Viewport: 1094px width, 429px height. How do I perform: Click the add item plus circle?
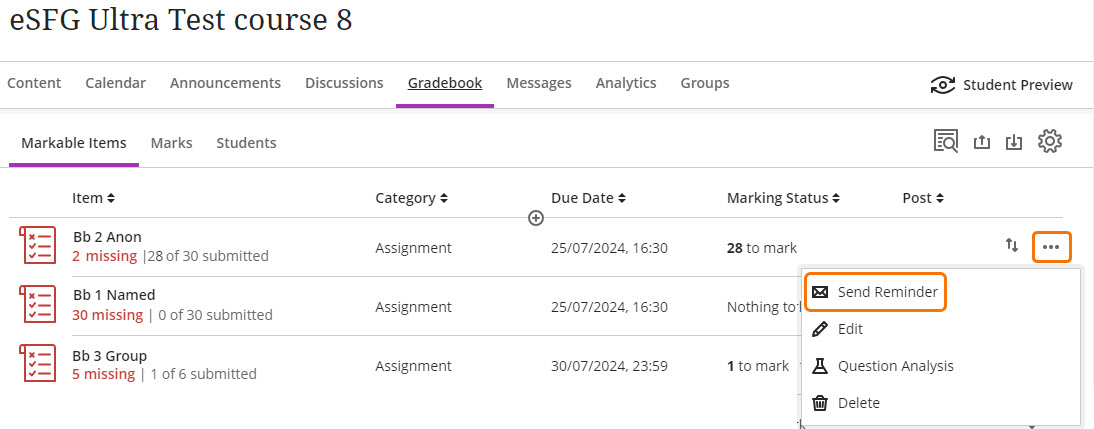pyautogui.click(x=536, y=218)
